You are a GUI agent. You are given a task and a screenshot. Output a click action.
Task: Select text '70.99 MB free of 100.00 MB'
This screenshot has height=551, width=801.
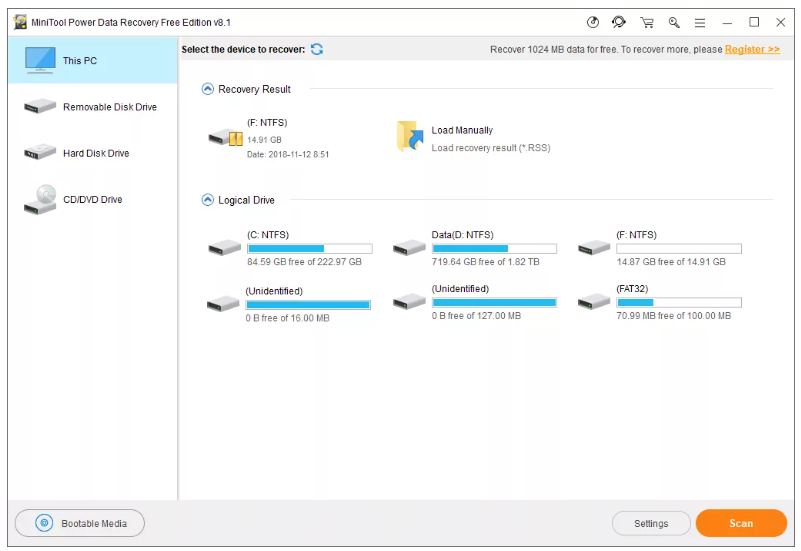pos(673,316)
